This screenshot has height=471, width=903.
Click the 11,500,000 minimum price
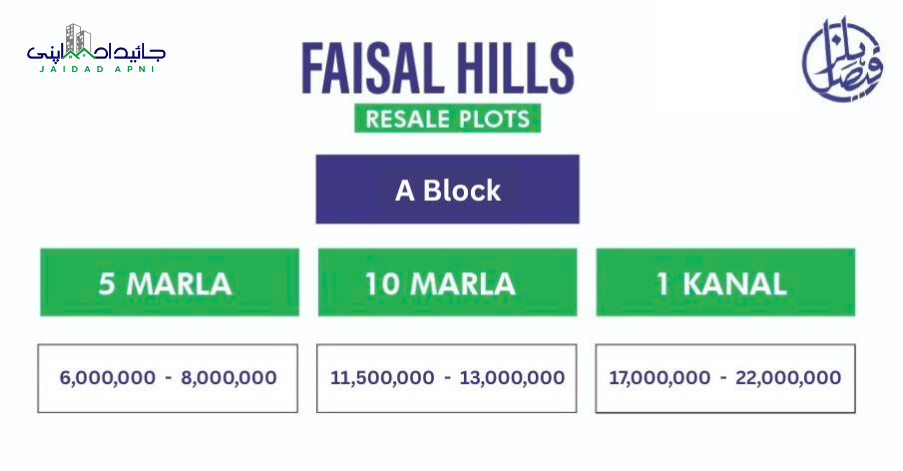pos(382,378)
